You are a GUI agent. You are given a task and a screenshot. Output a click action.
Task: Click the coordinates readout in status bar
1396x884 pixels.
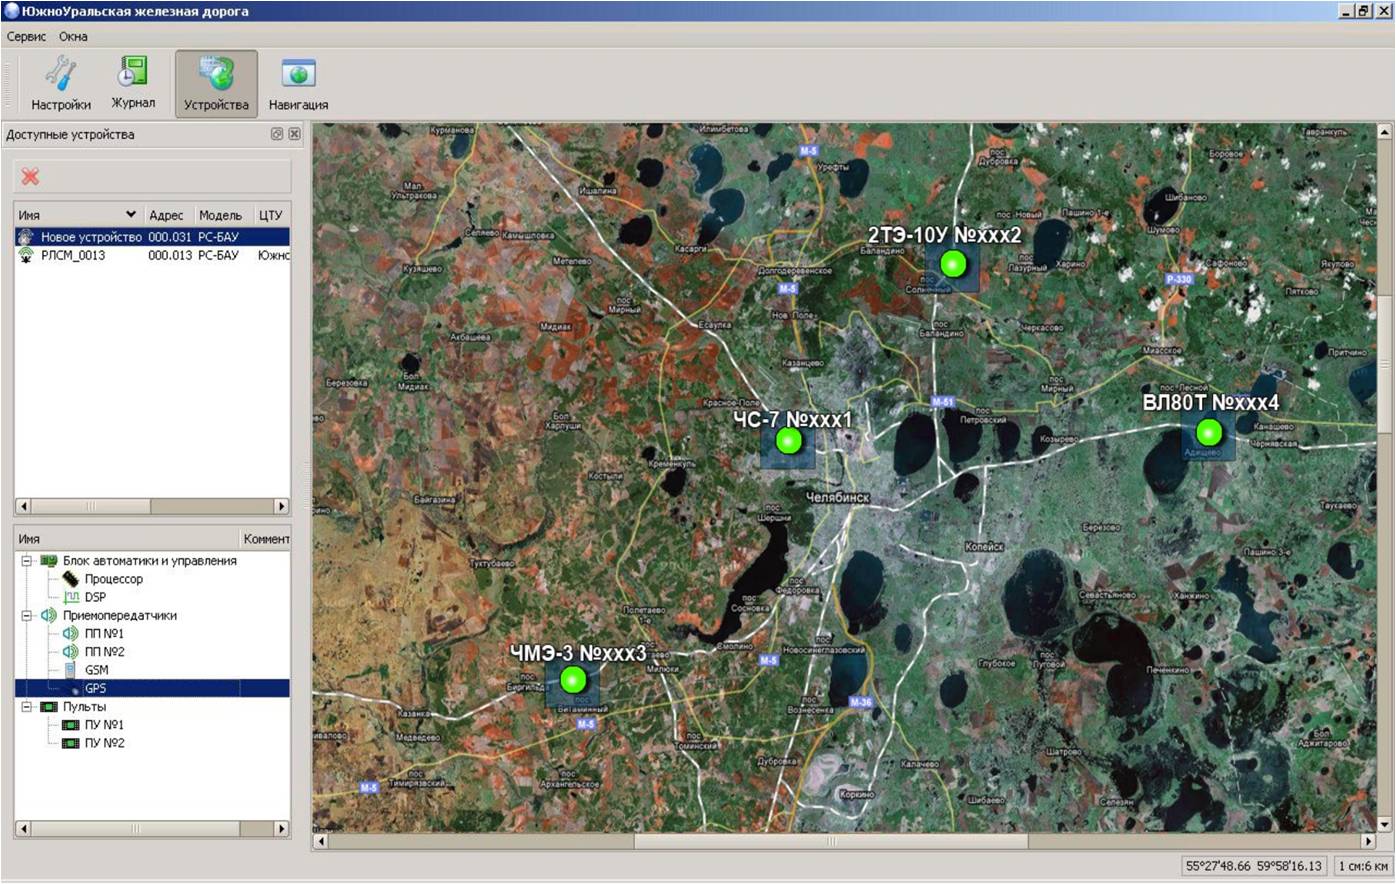click(x=1254, y=866)
